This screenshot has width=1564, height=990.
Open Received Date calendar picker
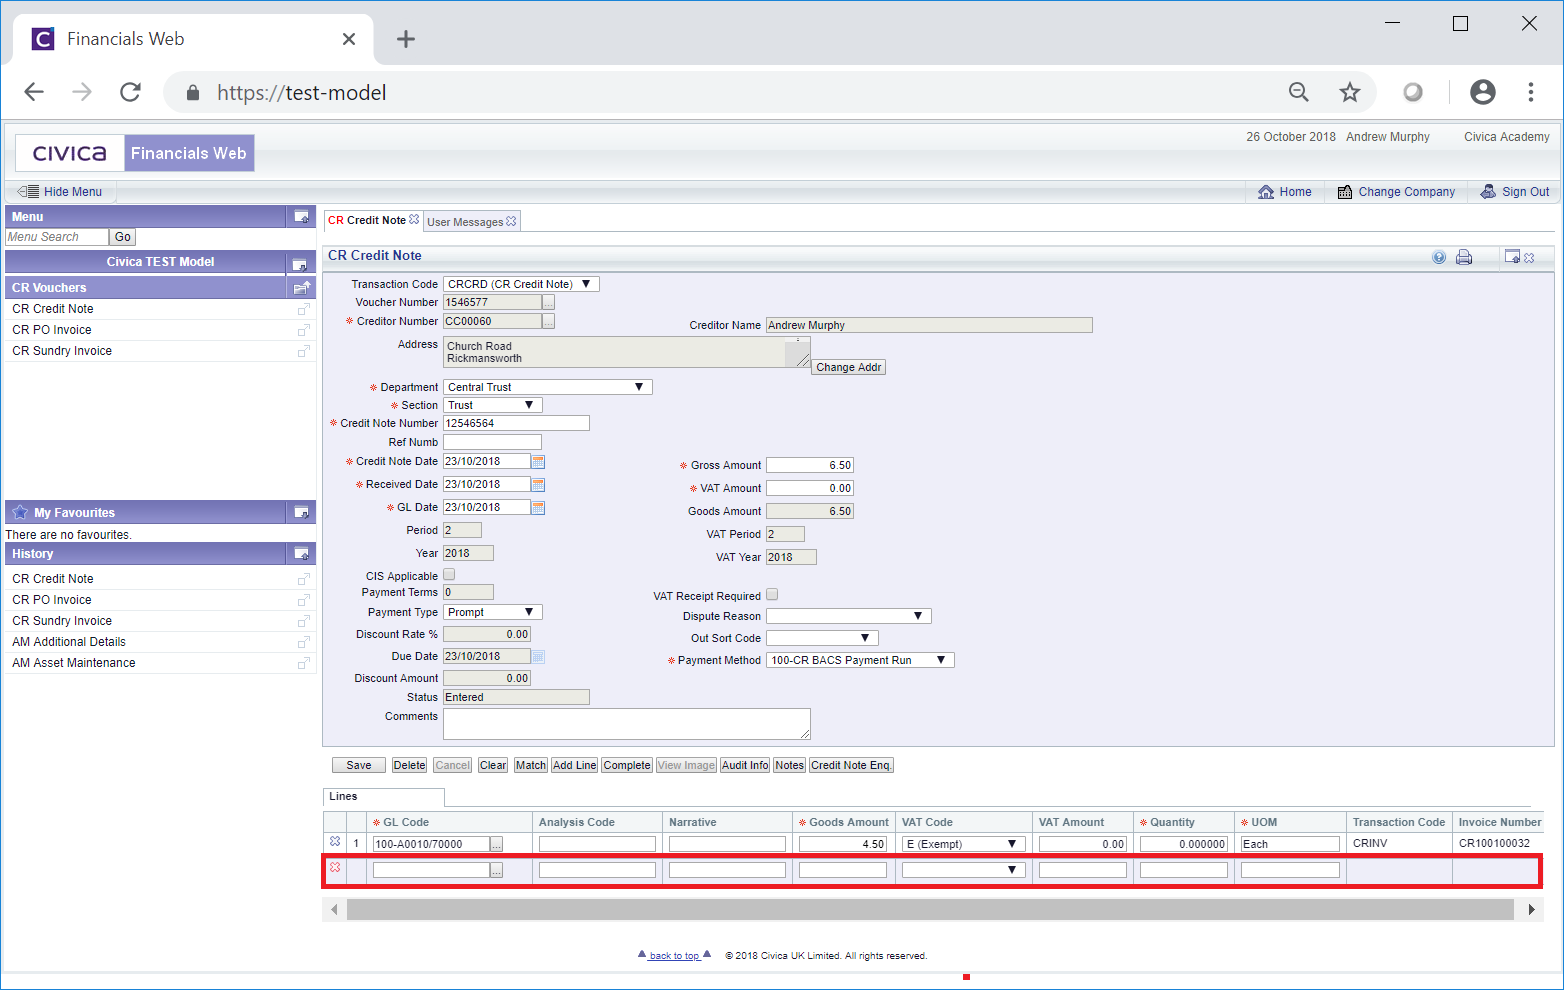538,485
